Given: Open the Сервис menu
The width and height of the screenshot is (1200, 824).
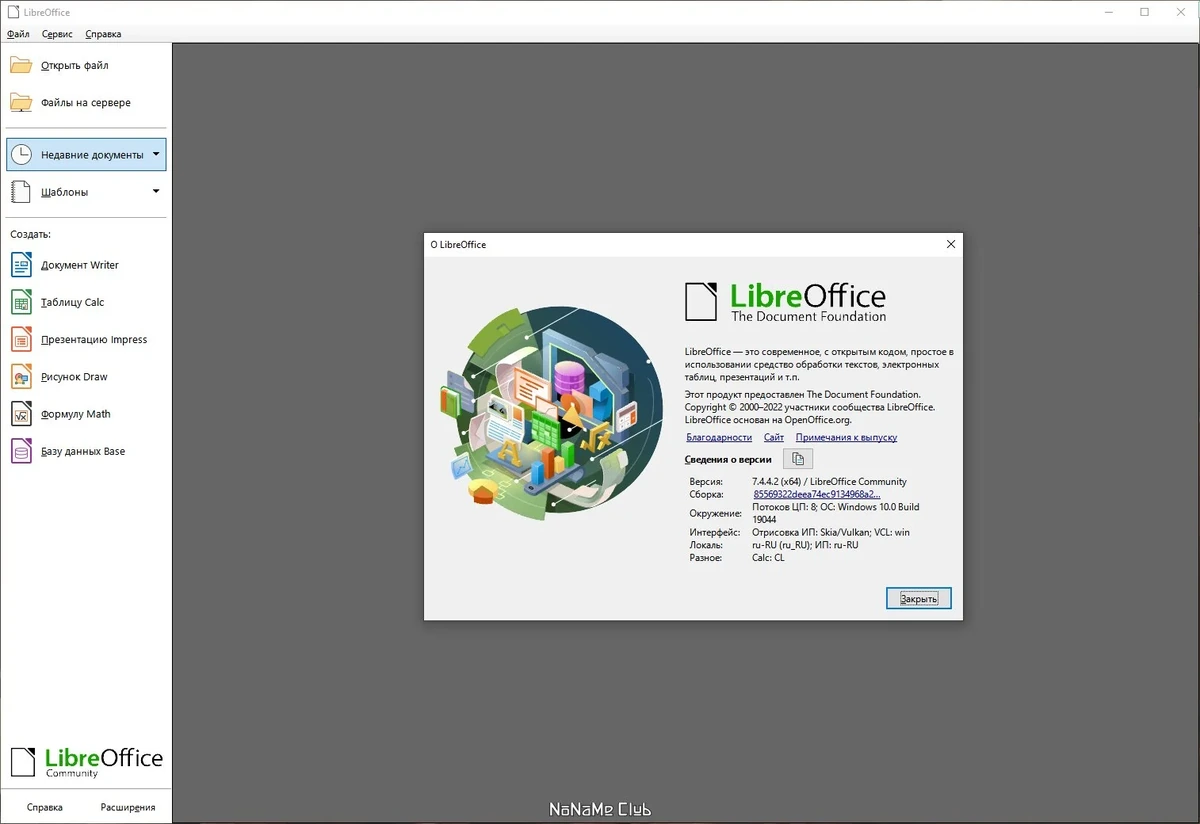Looking at the screenshot, I should tap(57, 34).
